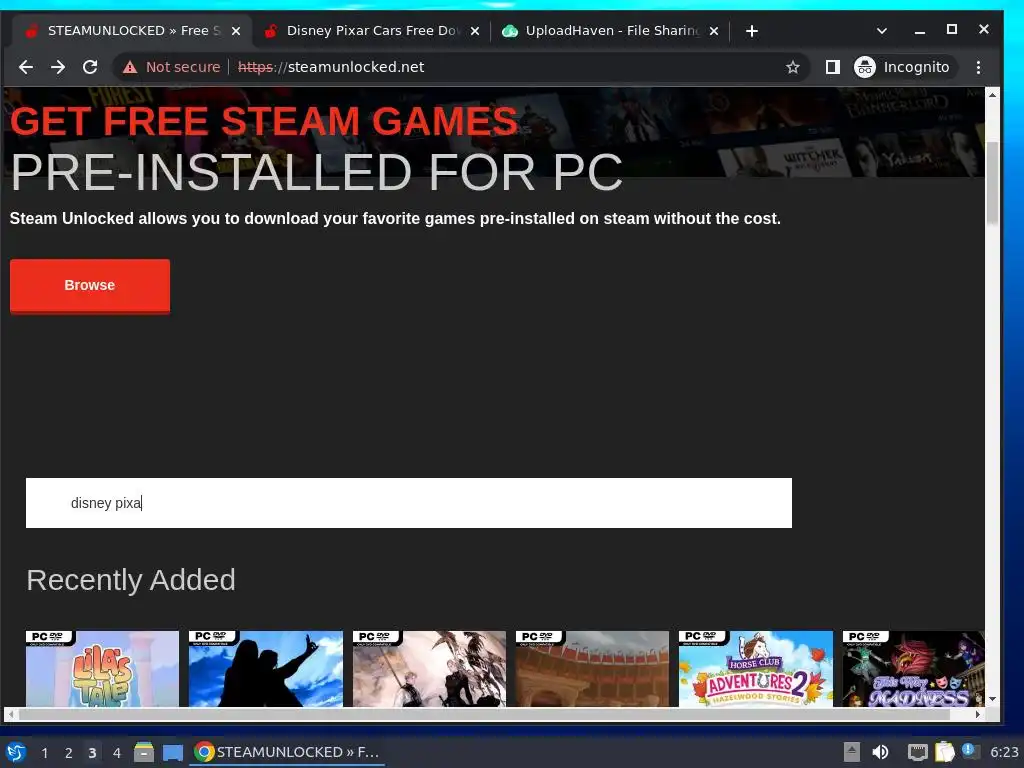Go forward using the browser forward arrow

pyautogui.click(x=58, y=67)
